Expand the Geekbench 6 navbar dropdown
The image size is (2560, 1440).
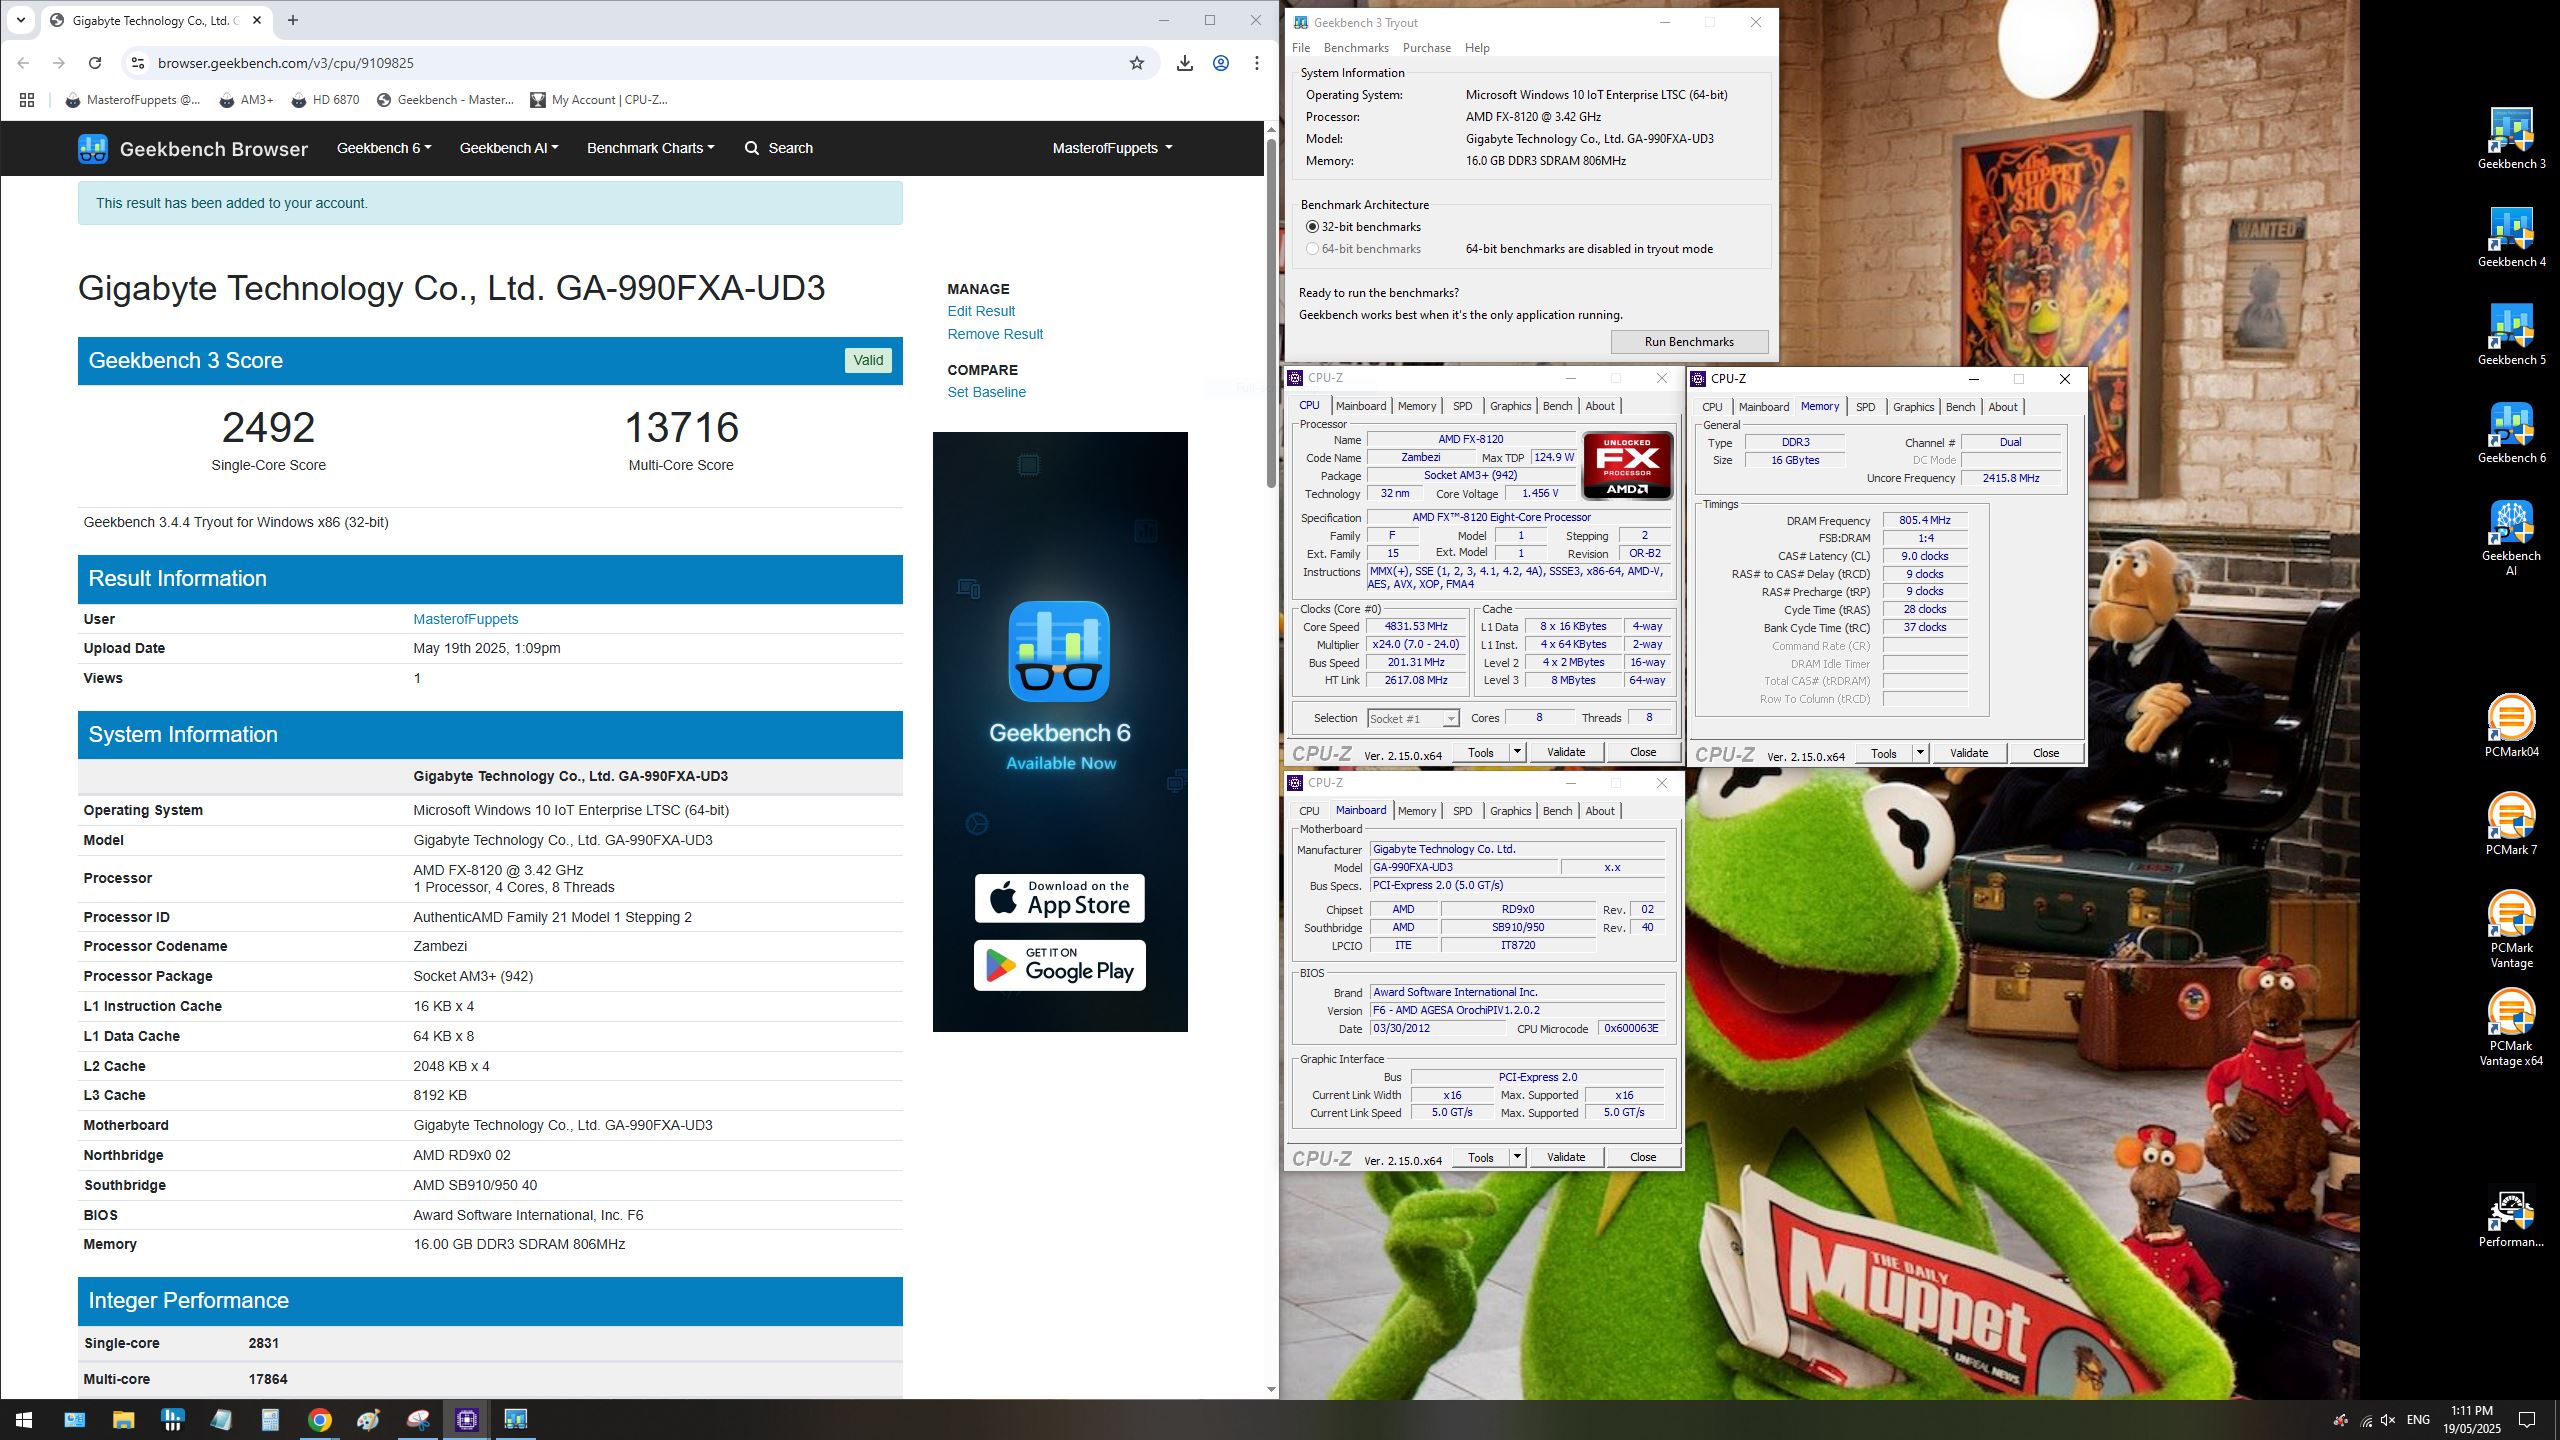tap(384, 148)
